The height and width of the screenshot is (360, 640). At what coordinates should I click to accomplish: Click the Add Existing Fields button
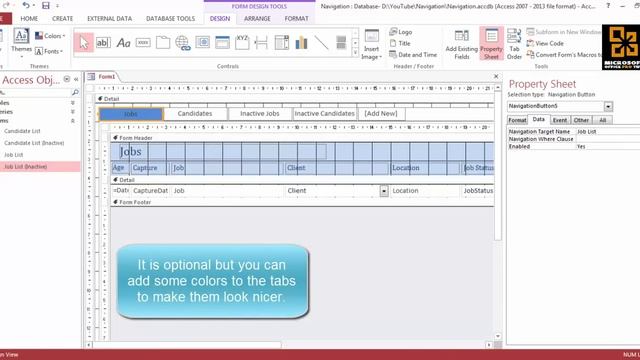click(462, 45)
